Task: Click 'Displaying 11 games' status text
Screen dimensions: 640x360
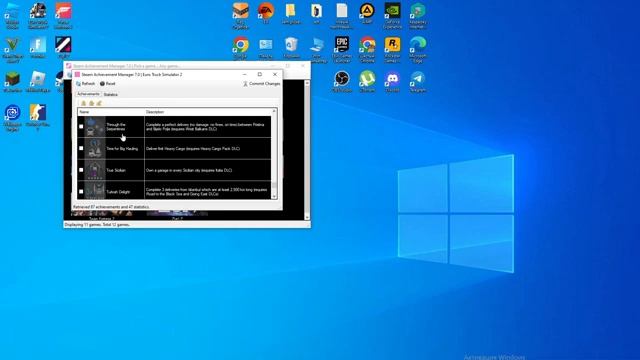Action: coord(97,224)
